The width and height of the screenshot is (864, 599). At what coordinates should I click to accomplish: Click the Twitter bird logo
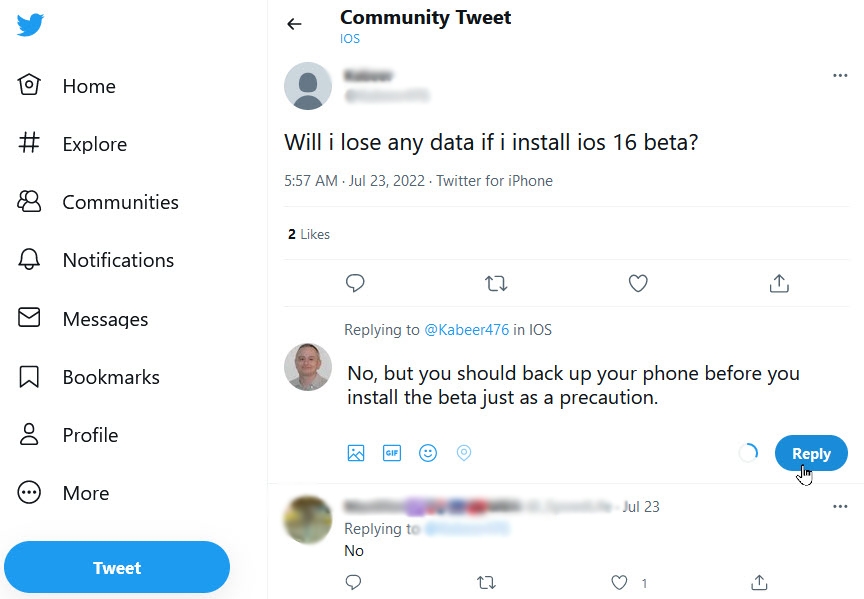click(x=30, y=24)
